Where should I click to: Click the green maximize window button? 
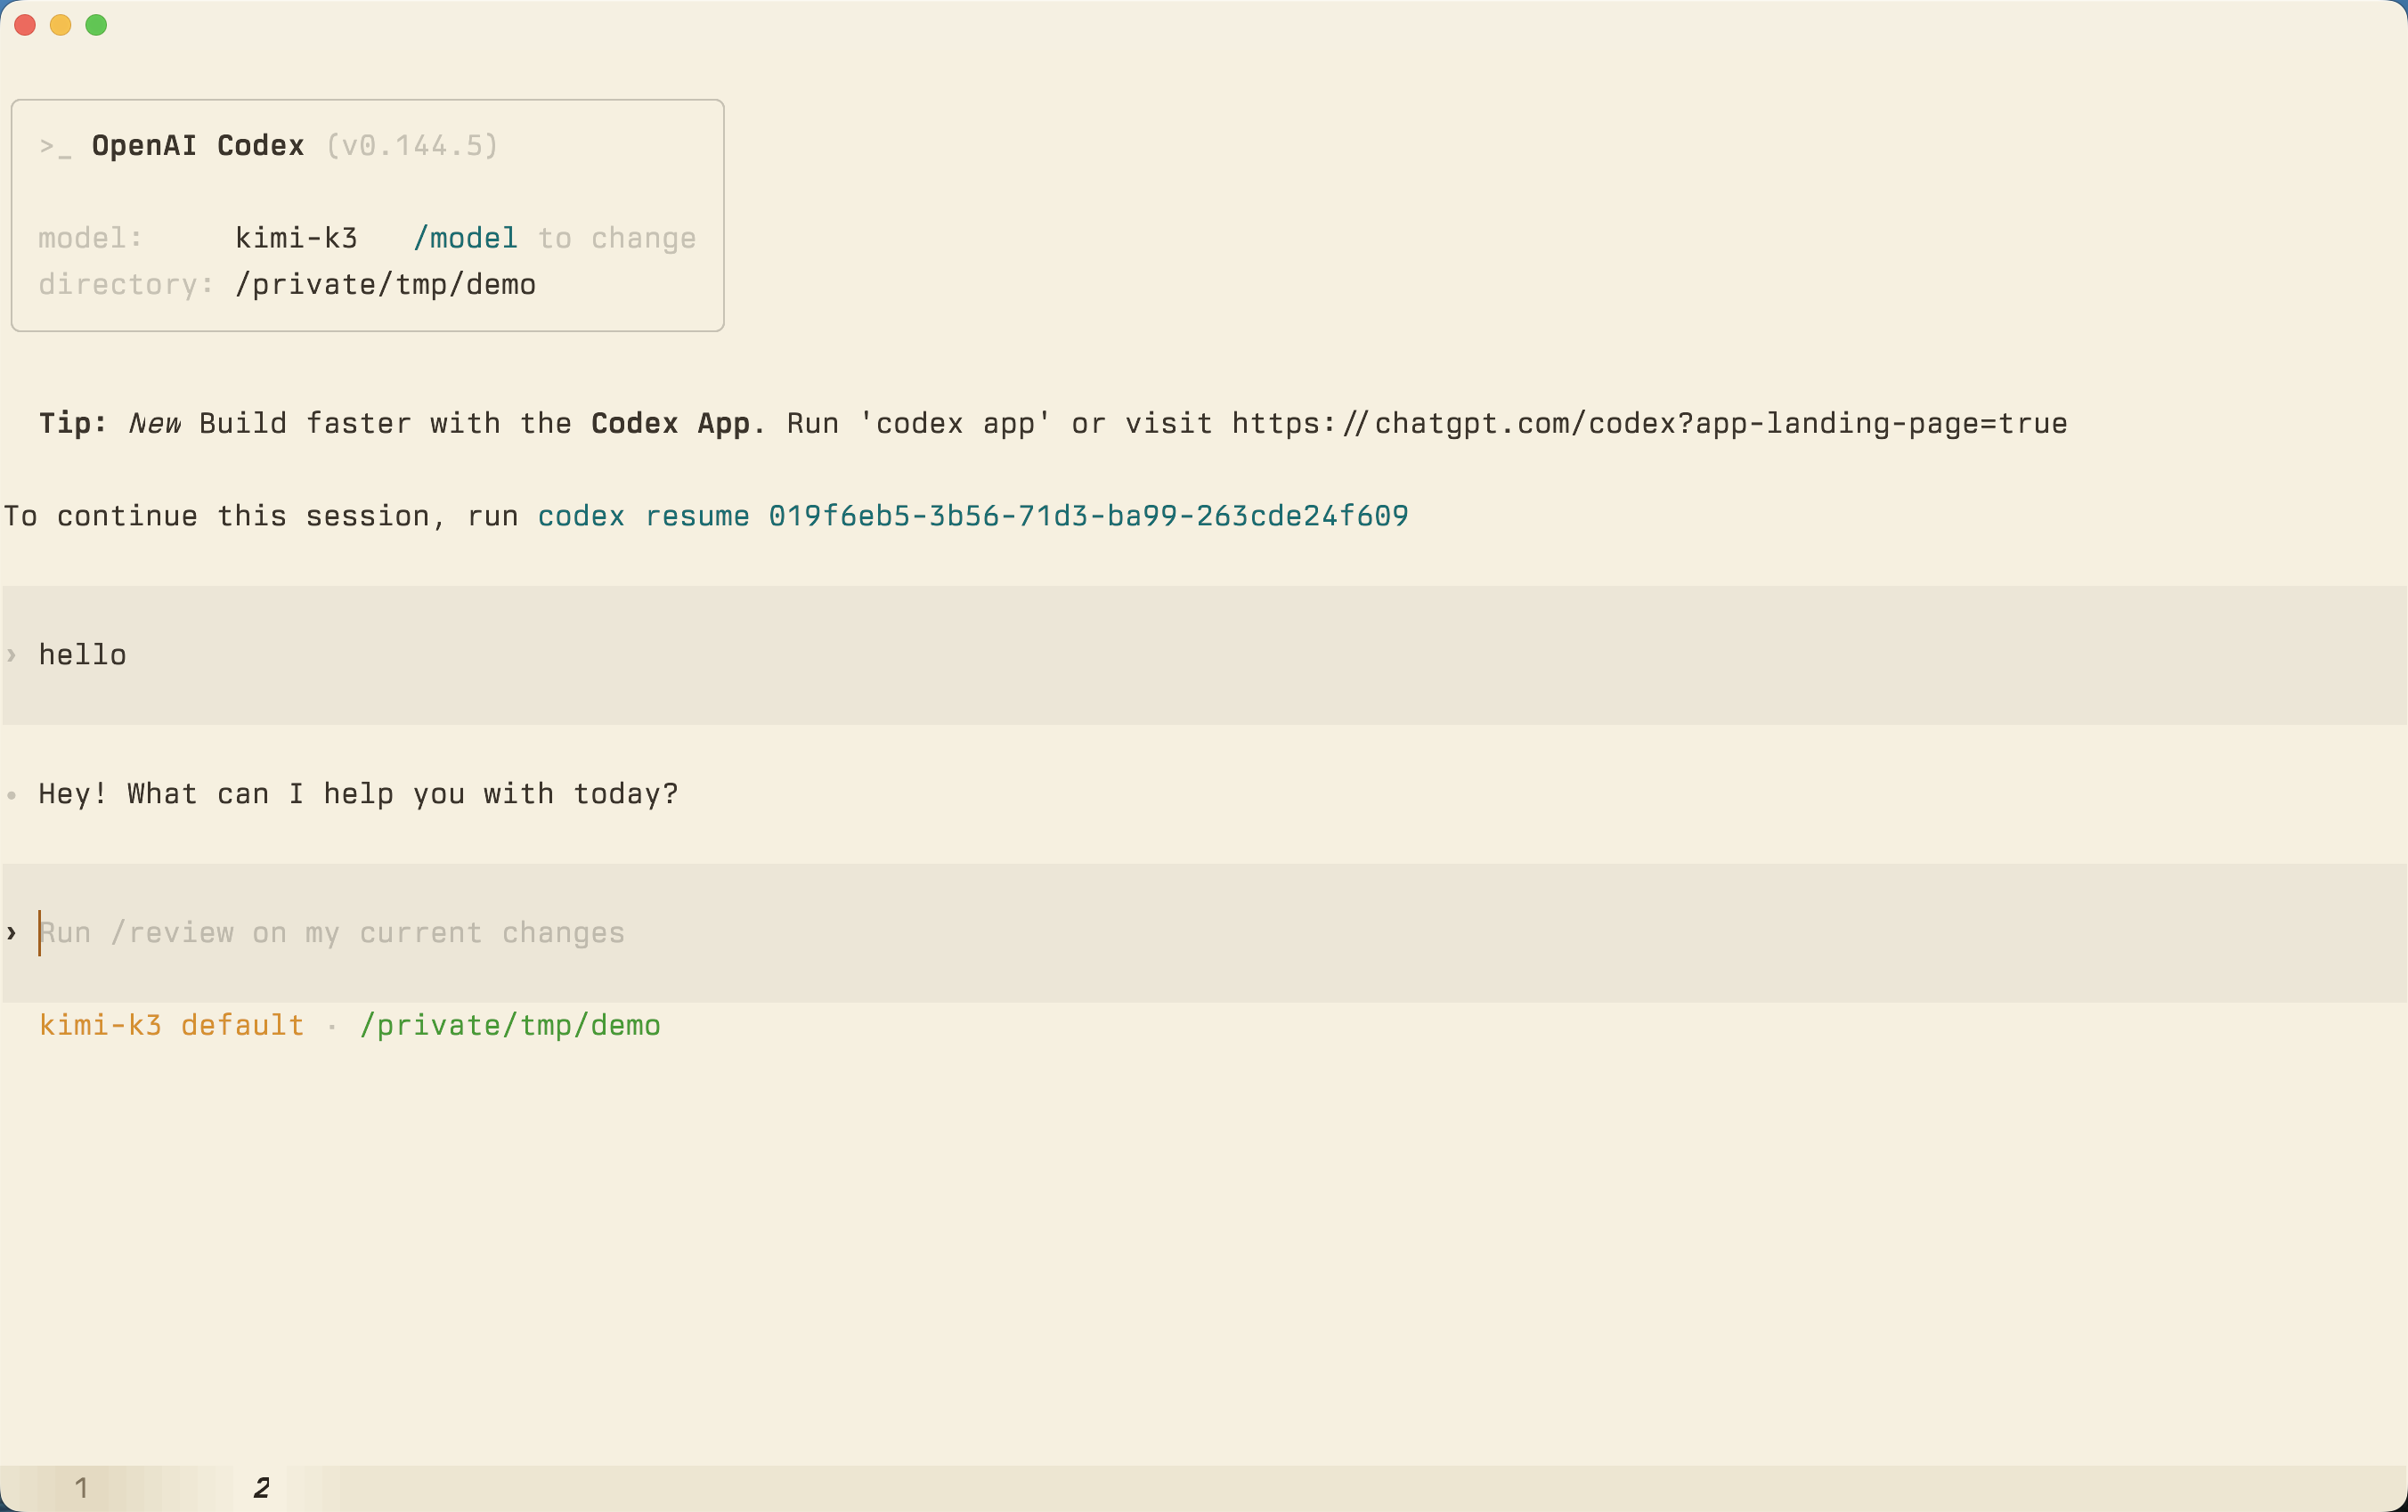click(96, 25)
